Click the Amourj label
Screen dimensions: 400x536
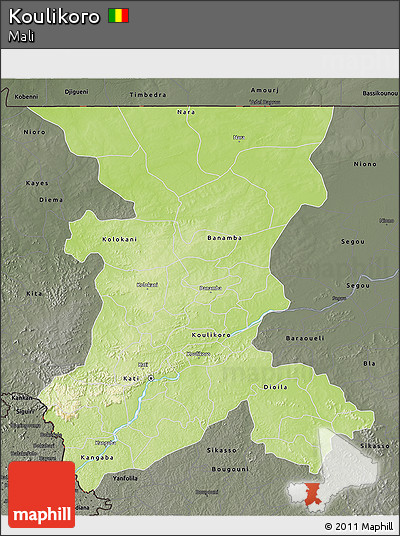(265, 90)
